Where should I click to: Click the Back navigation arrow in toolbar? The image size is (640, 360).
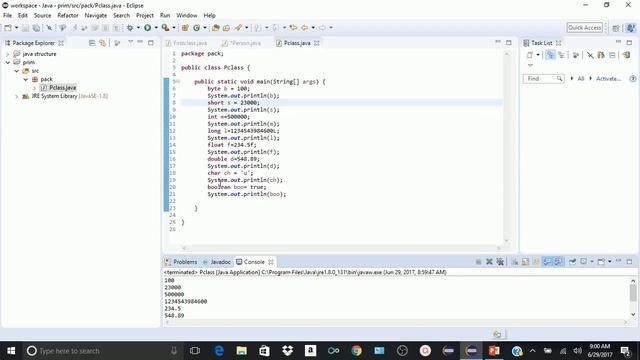click(x=304, y=28)
